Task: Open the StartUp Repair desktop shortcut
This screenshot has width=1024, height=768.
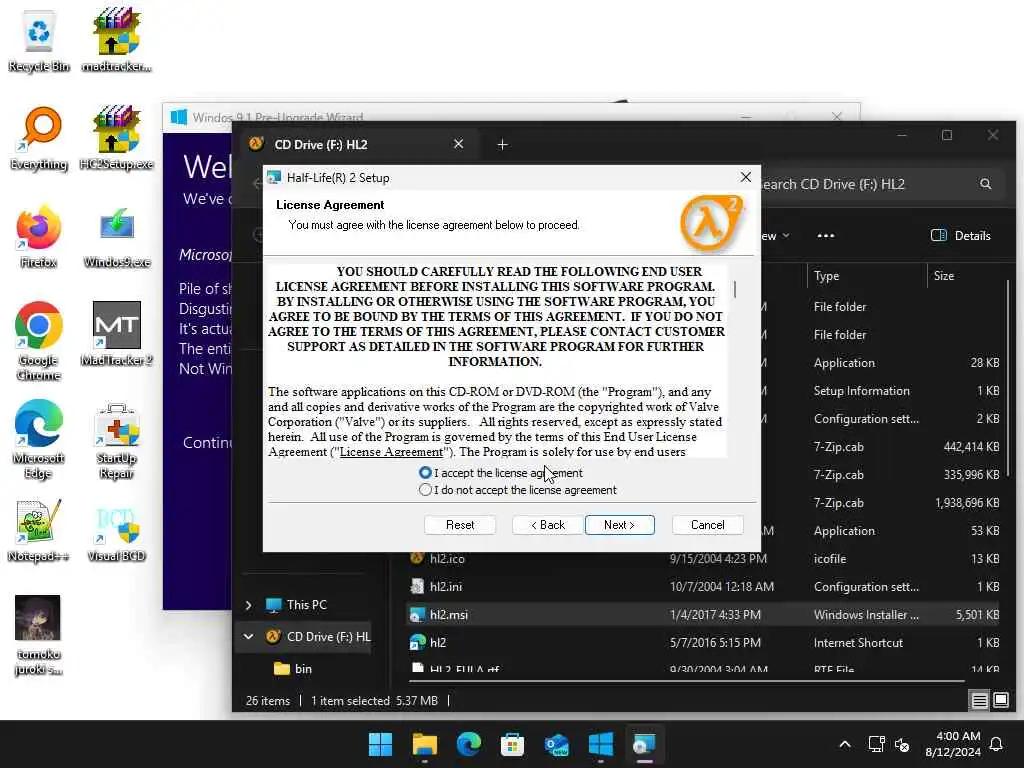Action: click(x=116, y=439)
